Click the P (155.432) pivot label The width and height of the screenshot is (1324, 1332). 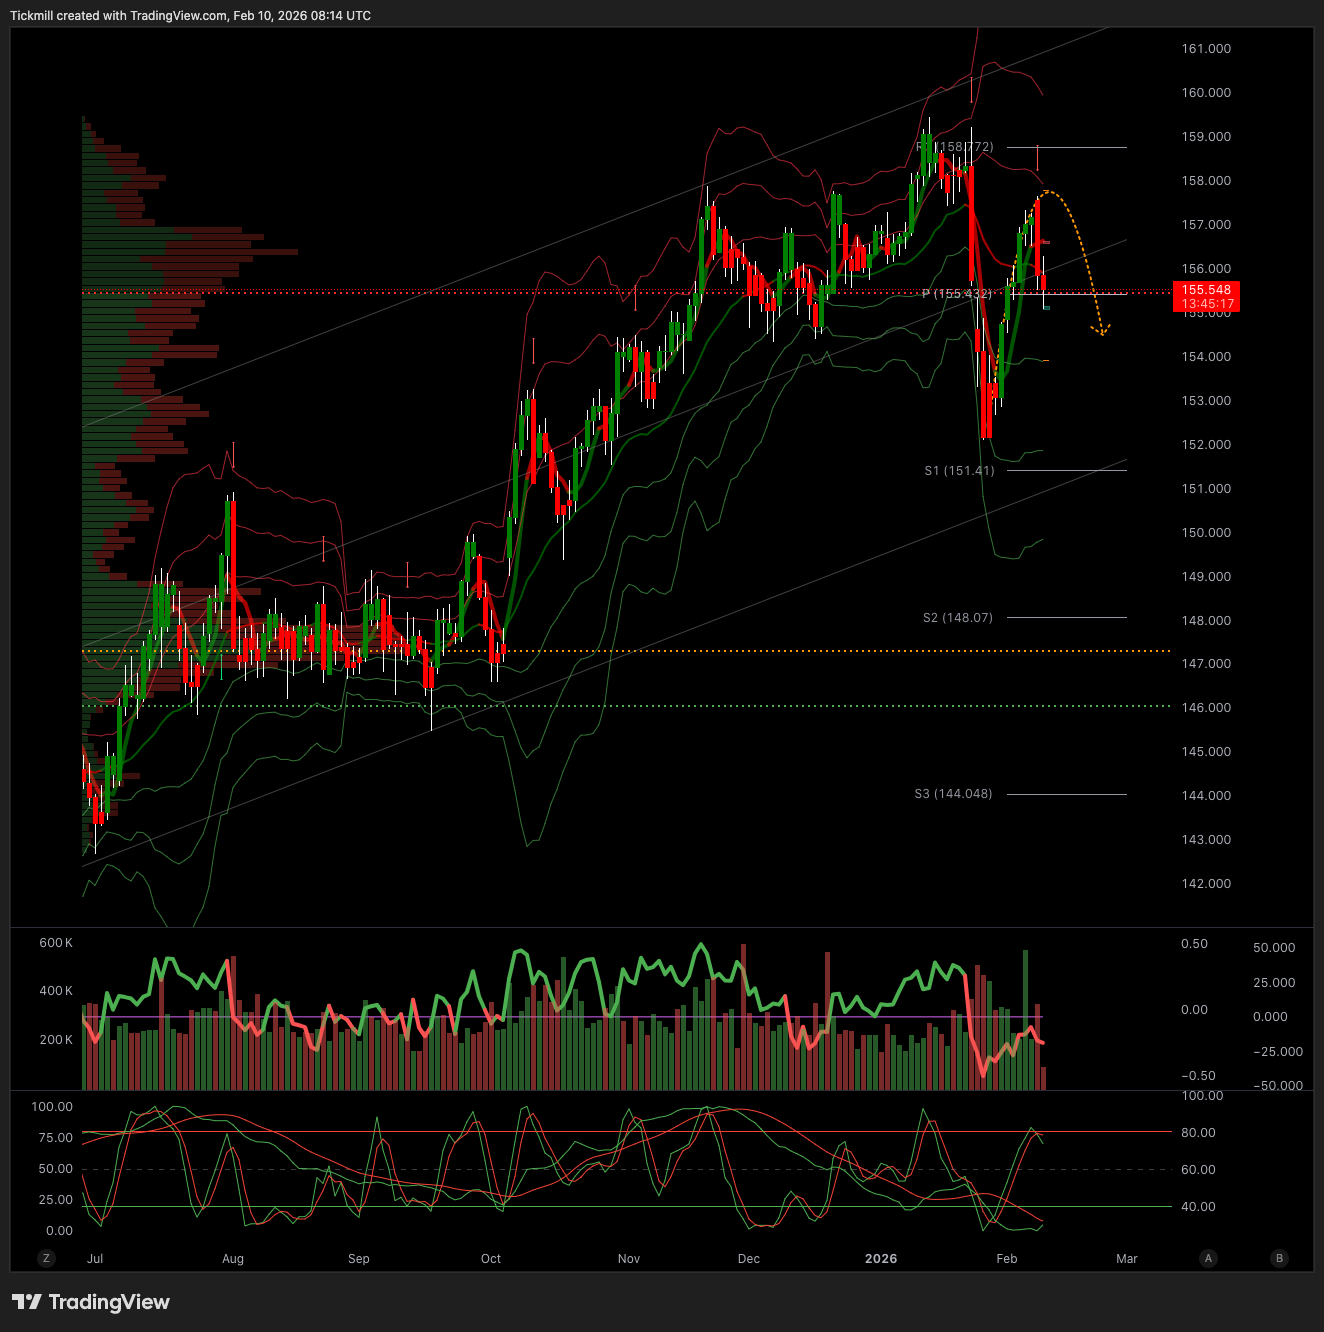pyautogui.click(x=957, y=294)
